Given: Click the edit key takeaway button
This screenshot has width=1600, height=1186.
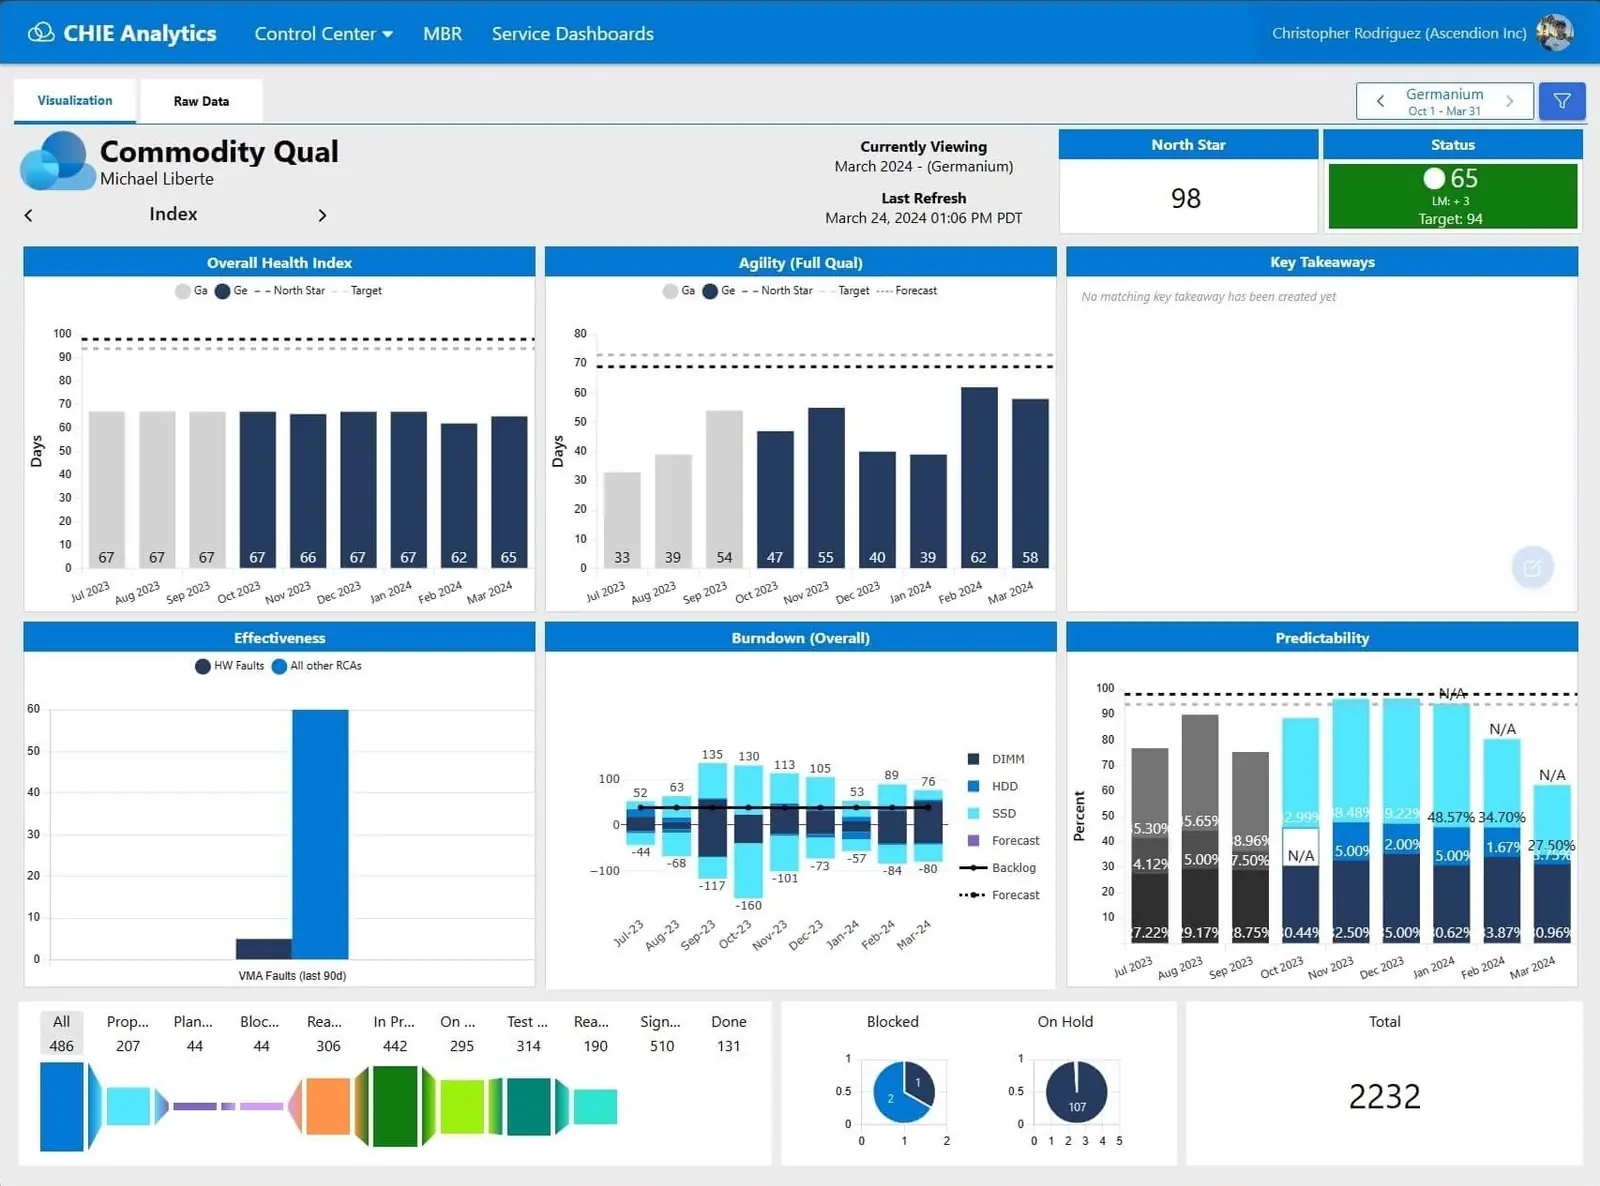Looking at the screenshot, I should (1532, 568).
